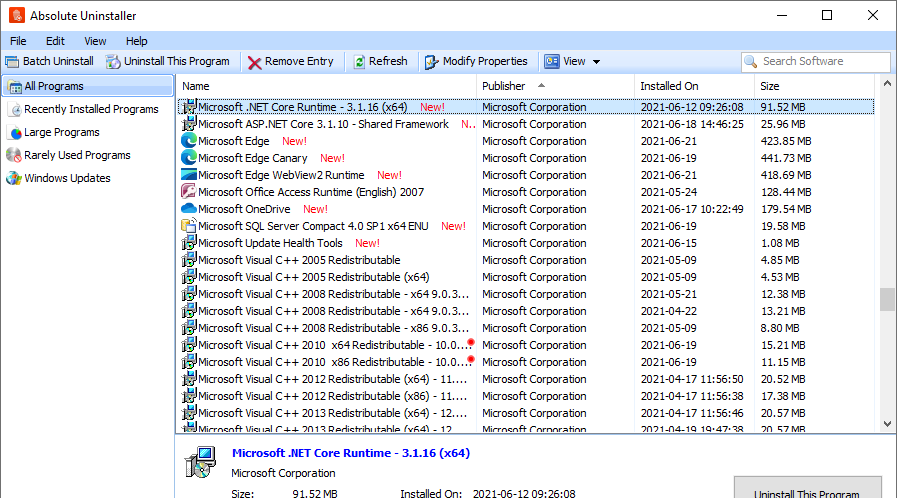The image size is (897, 498).
Task: Click the Rarely Used Programs icon
Action: 14,155
